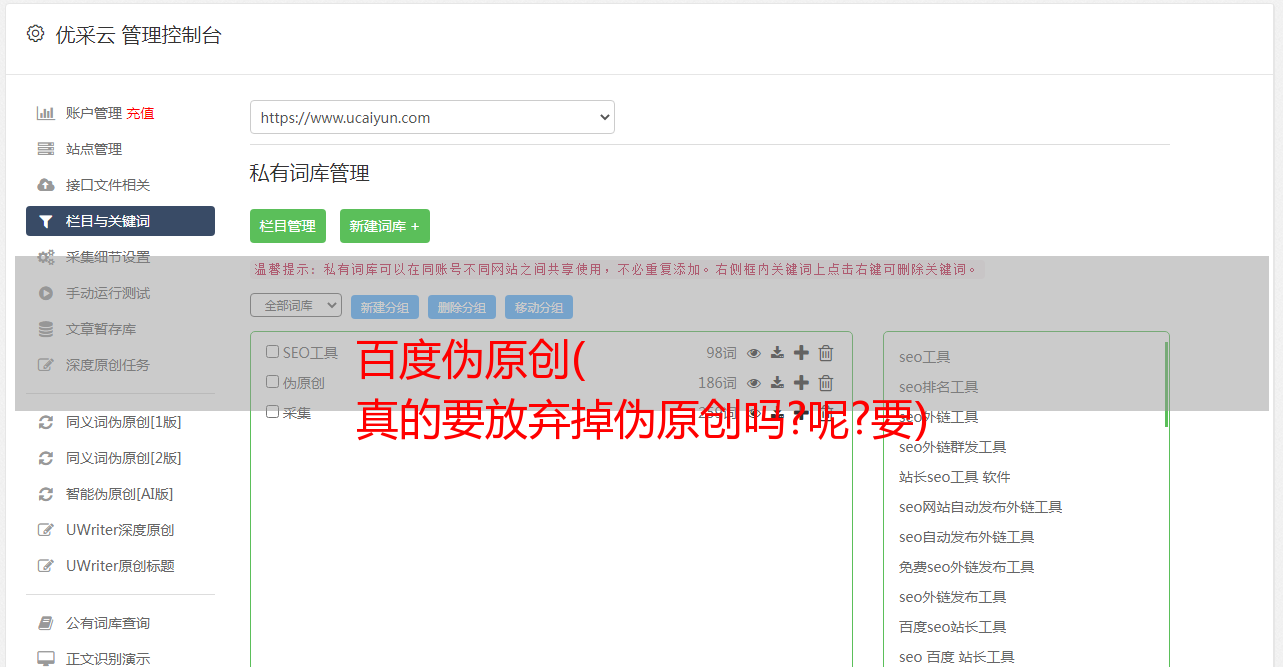
Task: Click the 删除分组 button
Action: point(462,307)
